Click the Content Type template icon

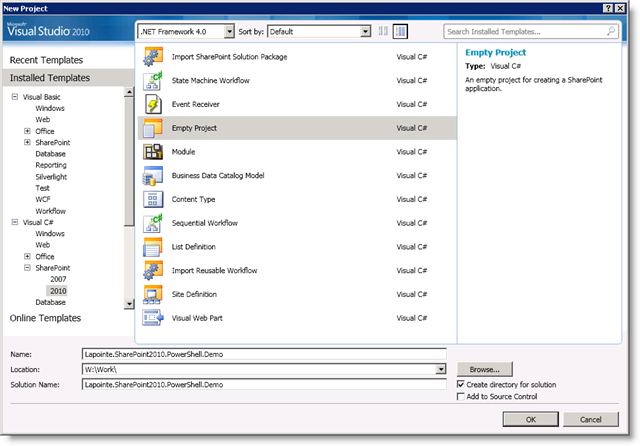pos(153,199)
